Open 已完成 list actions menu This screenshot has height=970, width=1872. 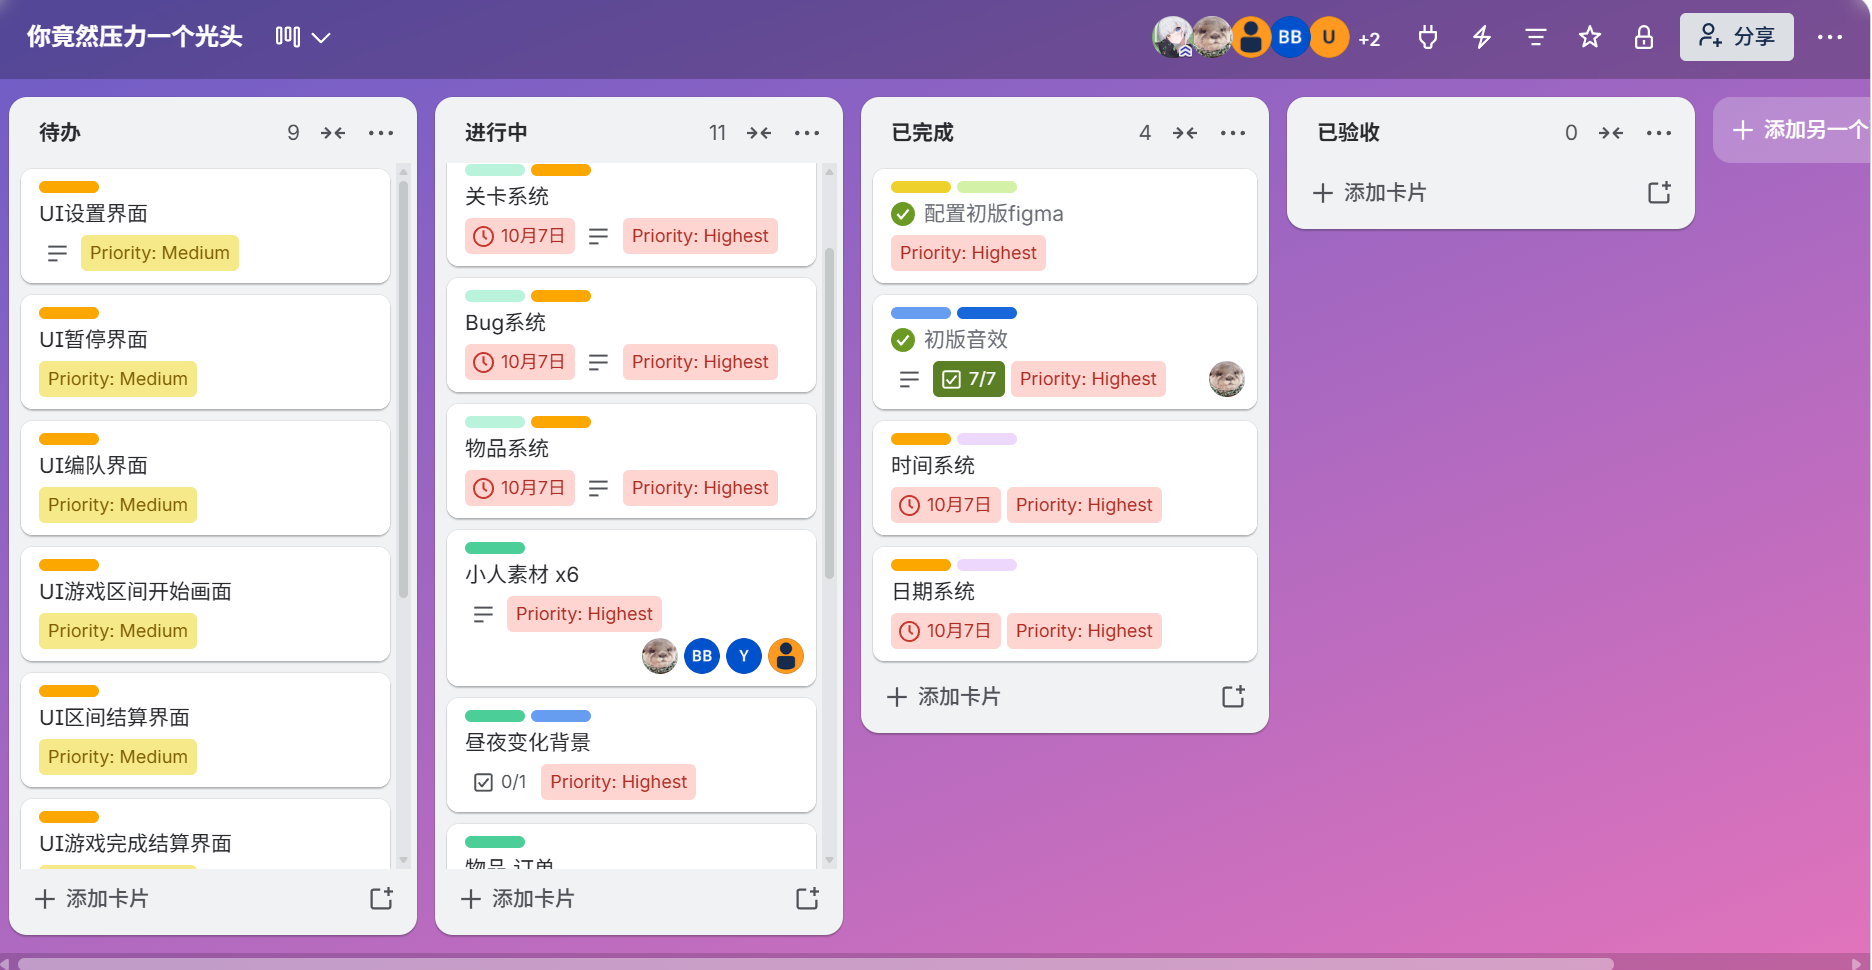tap(1233, 132)
